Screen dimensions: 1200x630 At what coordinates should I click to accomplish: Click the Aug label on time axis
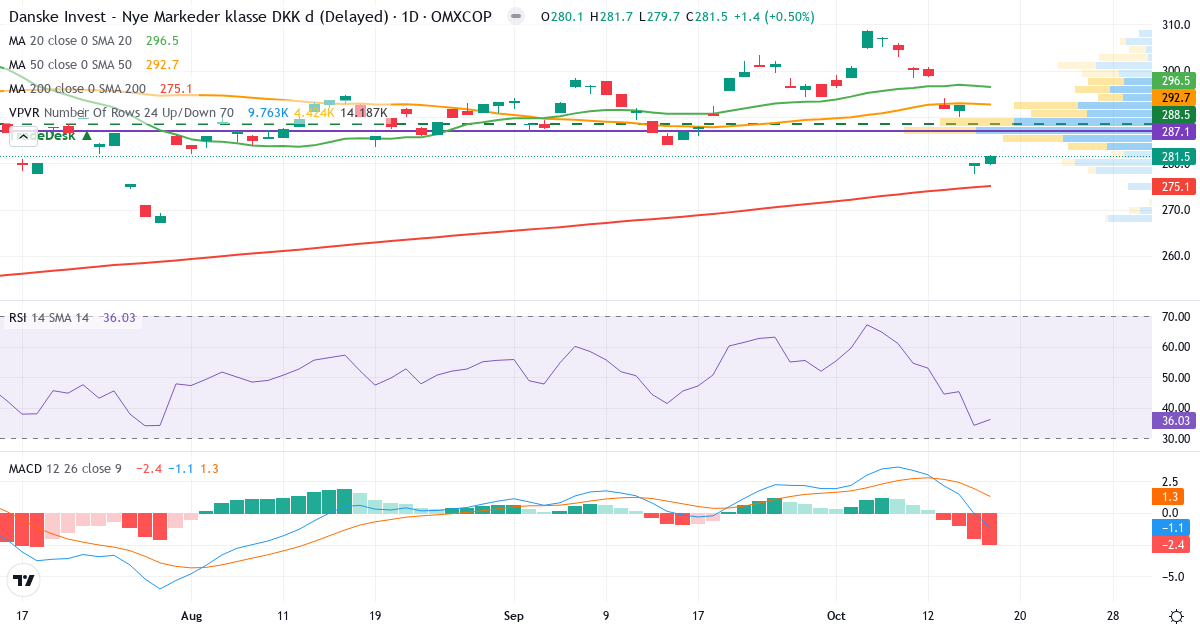tap(193, 615)
